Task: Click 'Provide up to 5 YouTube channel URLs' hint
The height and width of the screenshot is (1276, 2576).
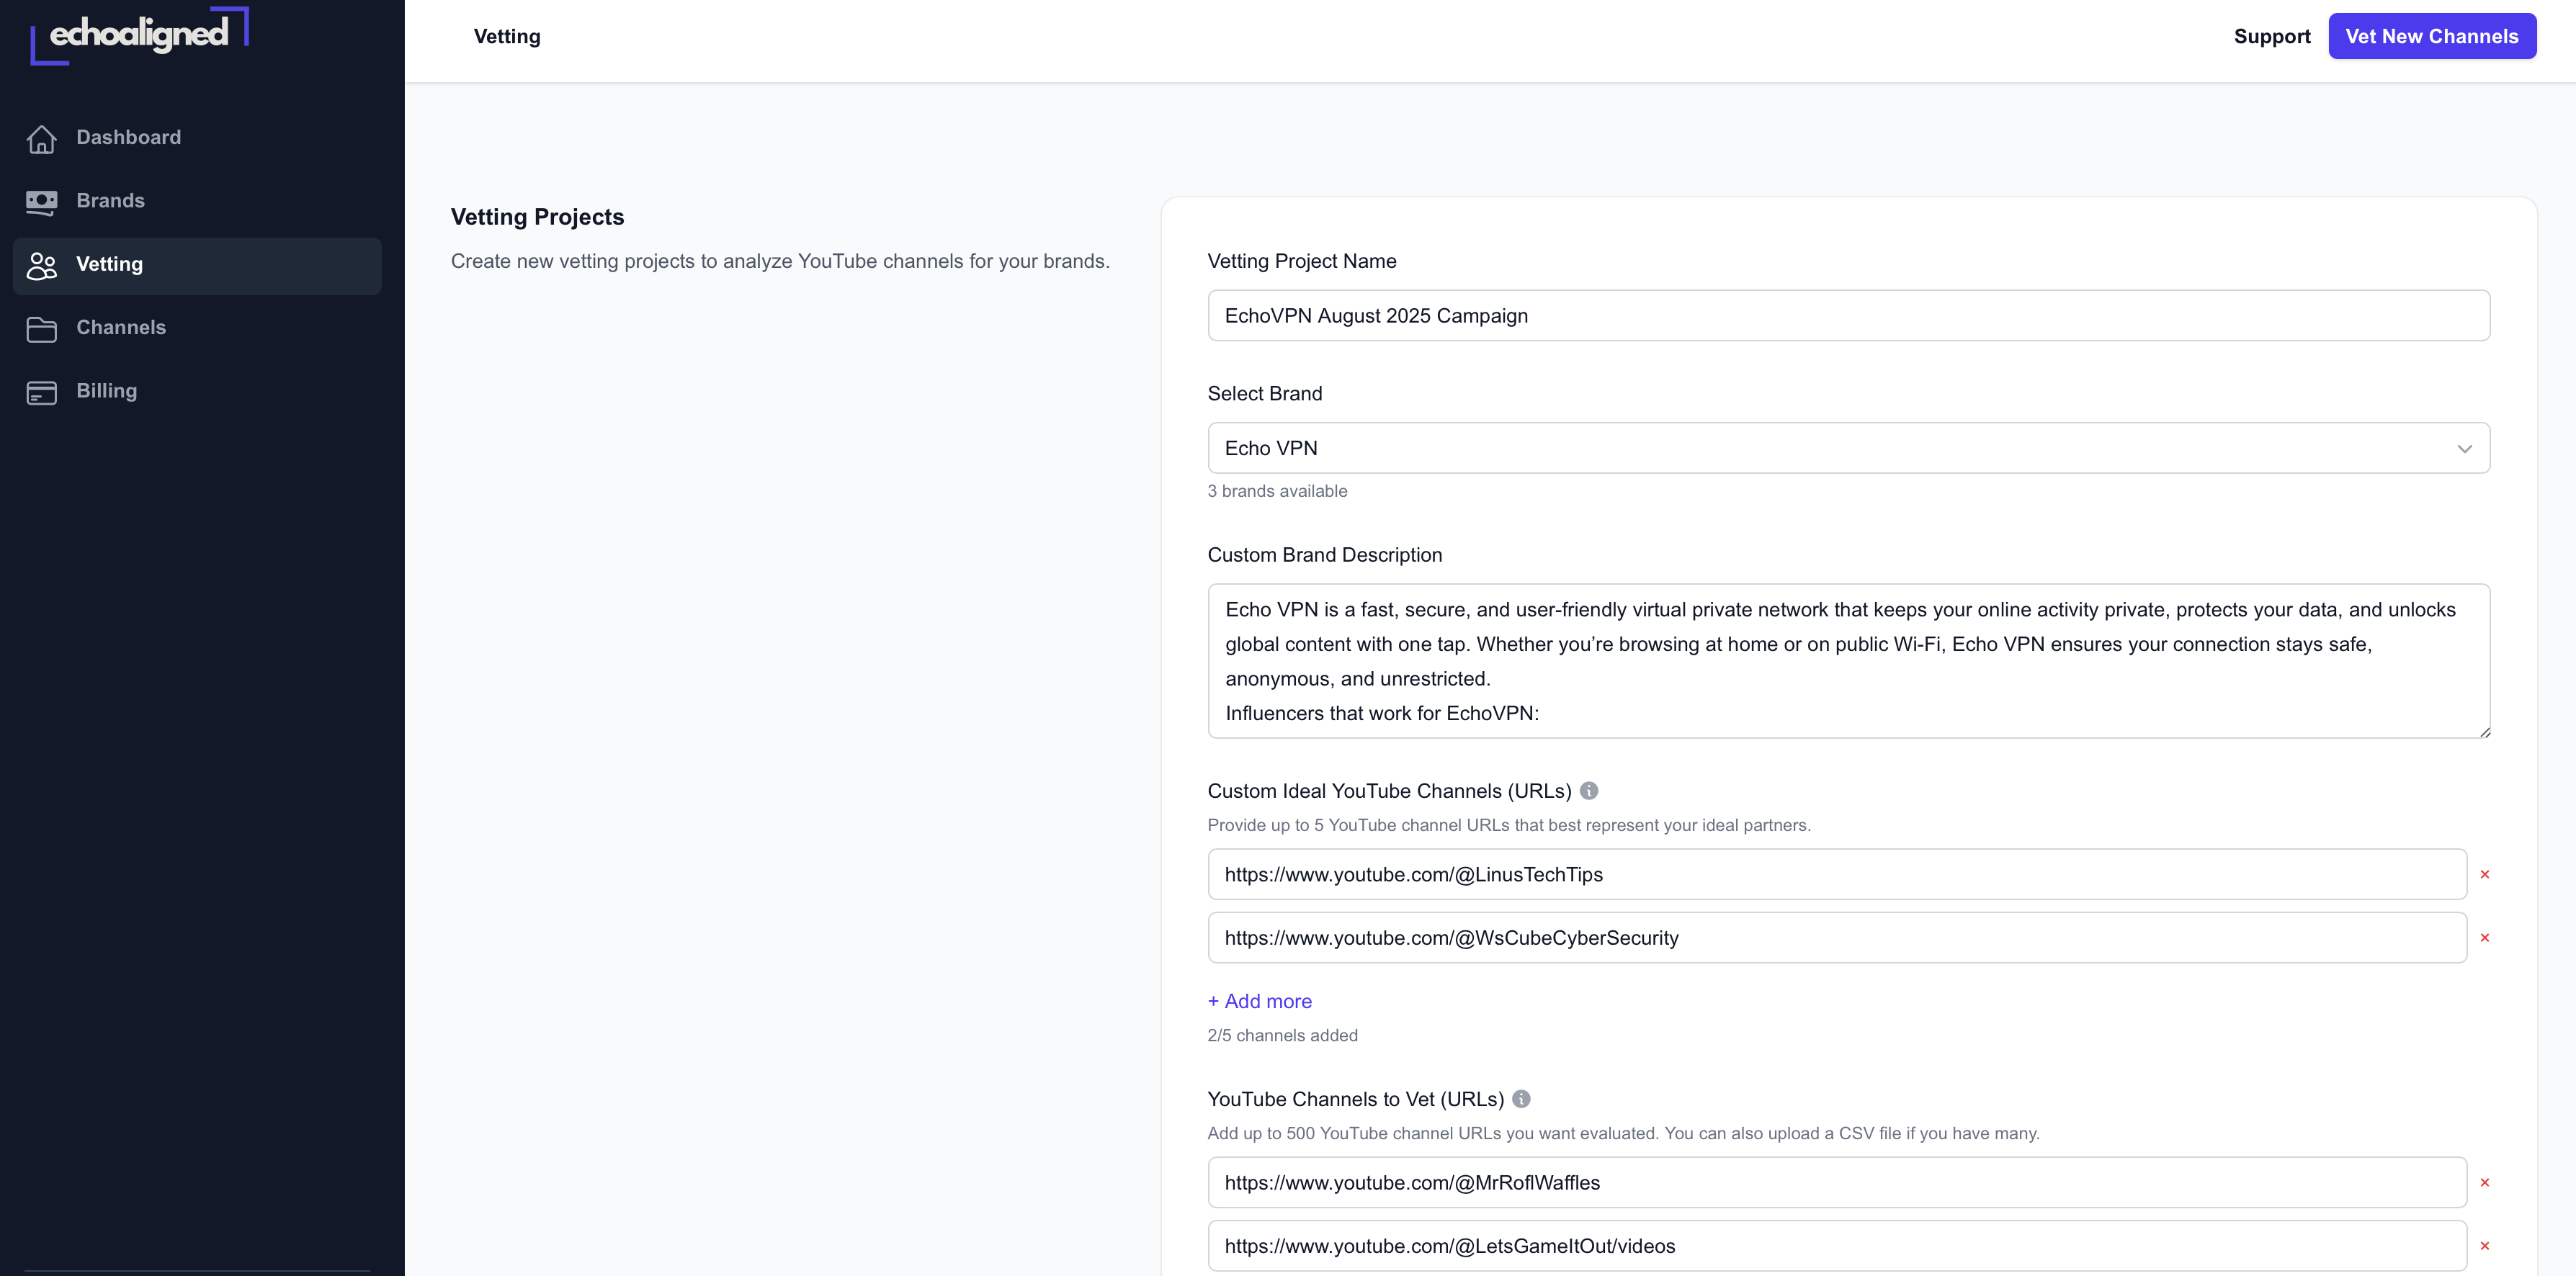Action: click(1508, 825)
